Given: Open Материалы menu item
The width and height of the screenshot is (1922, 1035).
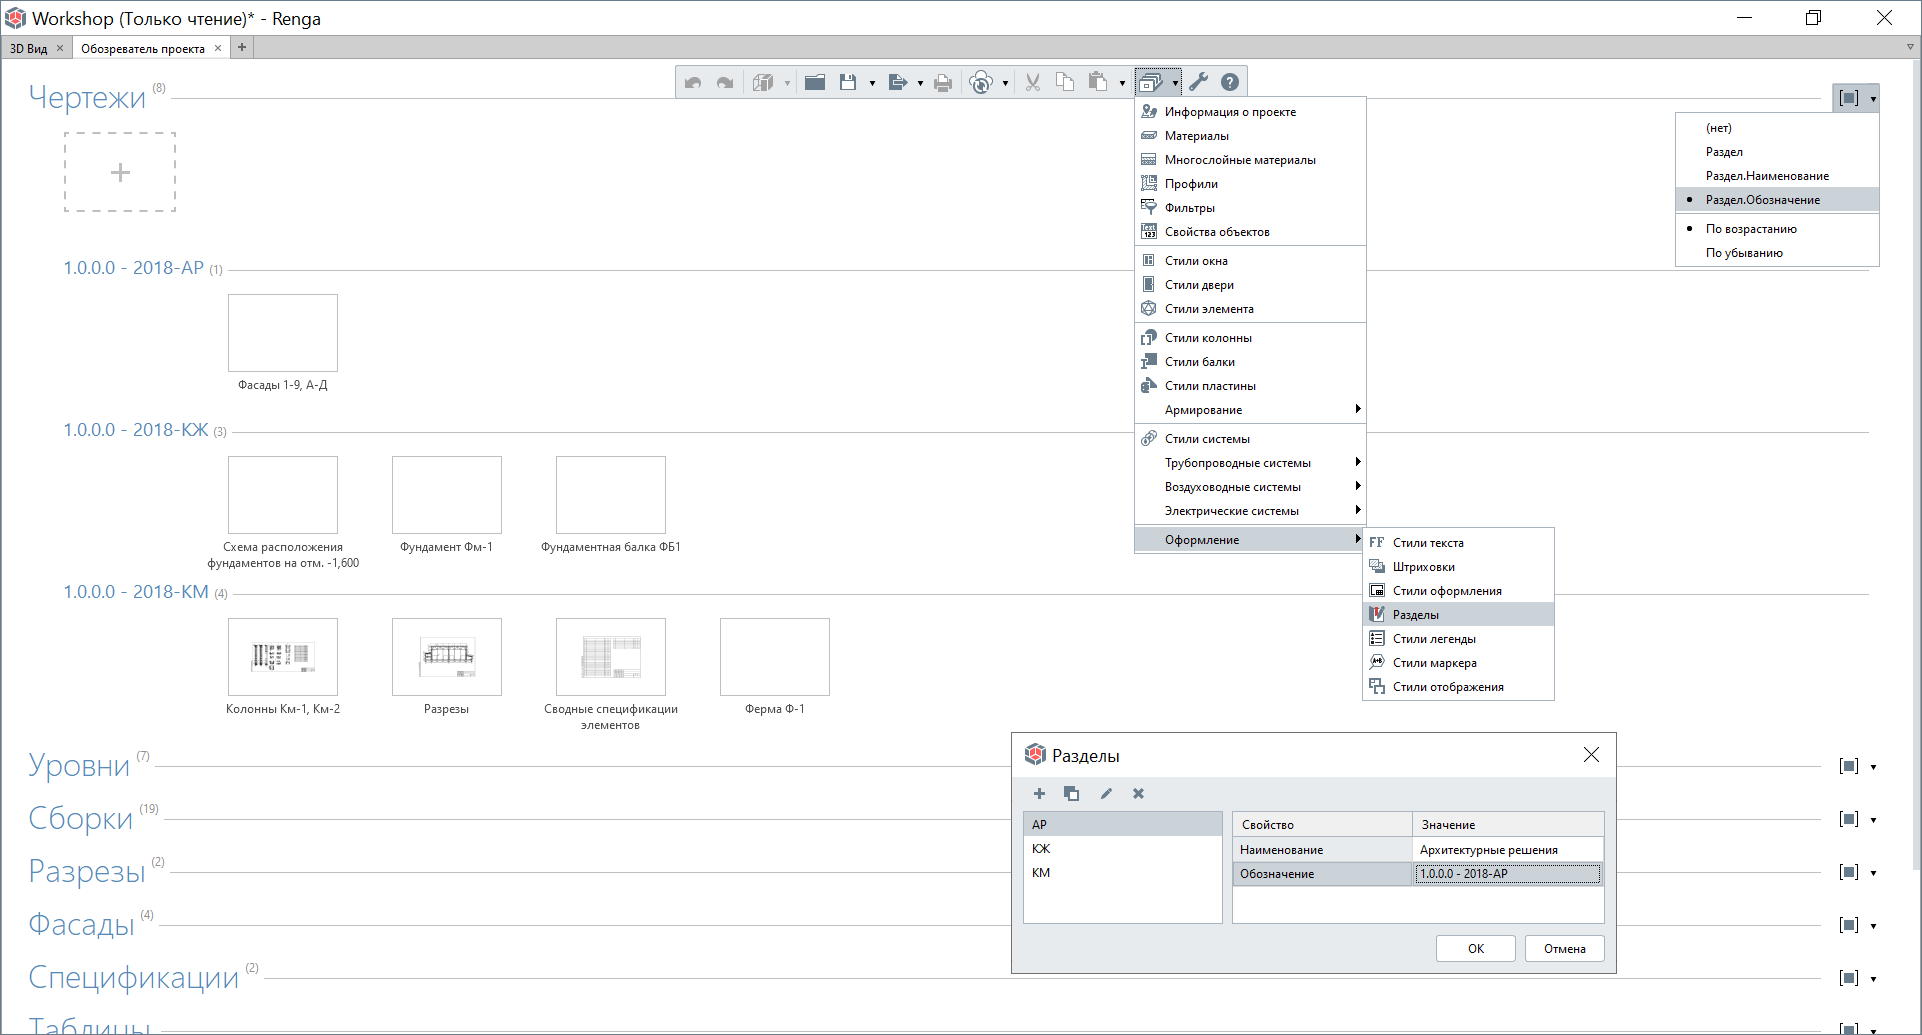Looking at the screenshot, I should [x=1250, y=136].
